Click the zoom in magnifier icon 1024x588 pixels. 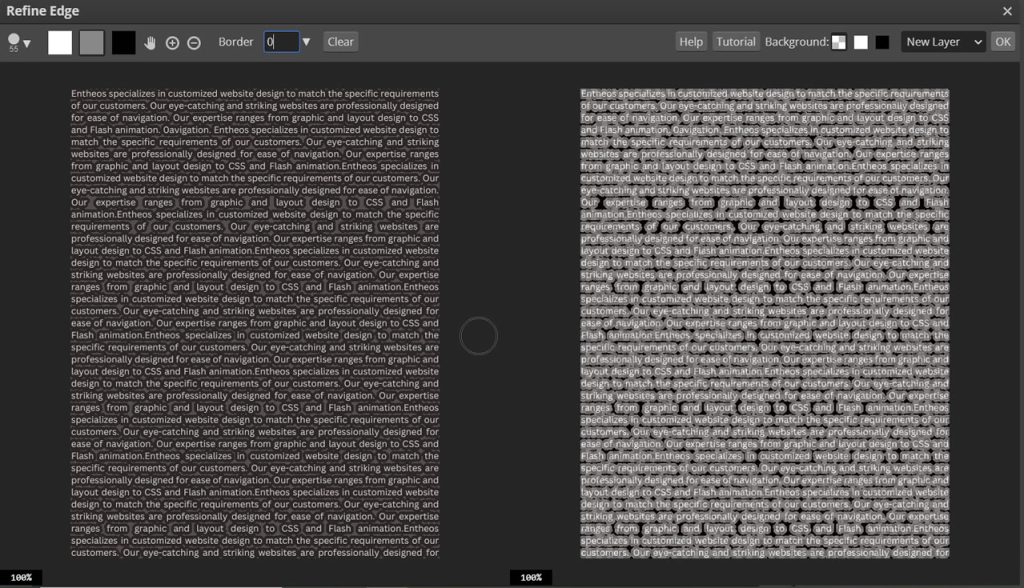tap(172, 42)
